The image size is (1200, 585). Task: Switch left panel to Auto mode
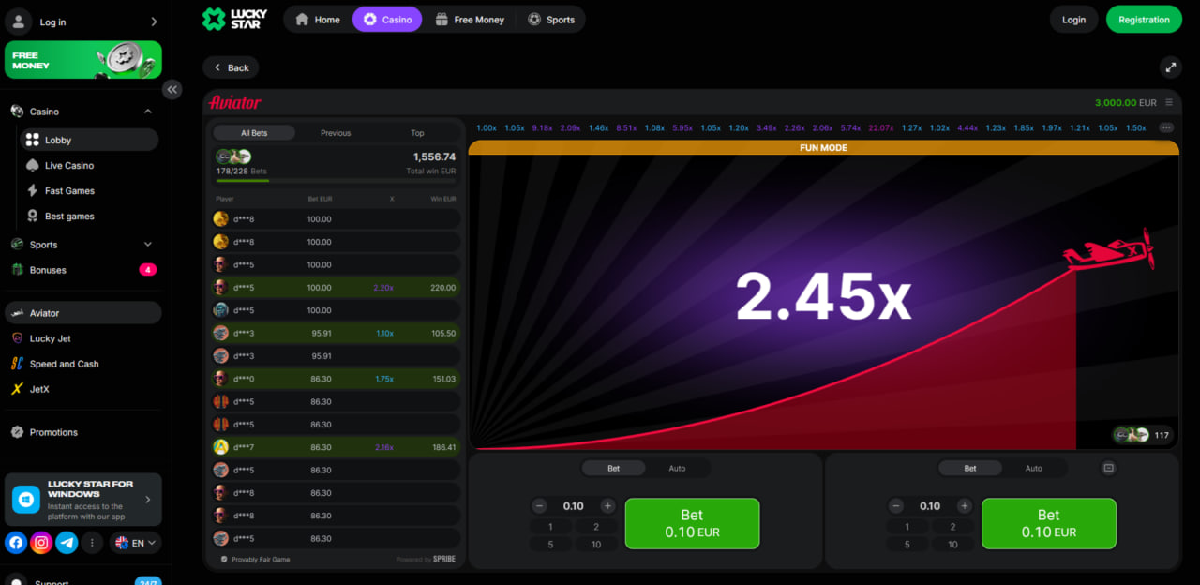point(677,468)
